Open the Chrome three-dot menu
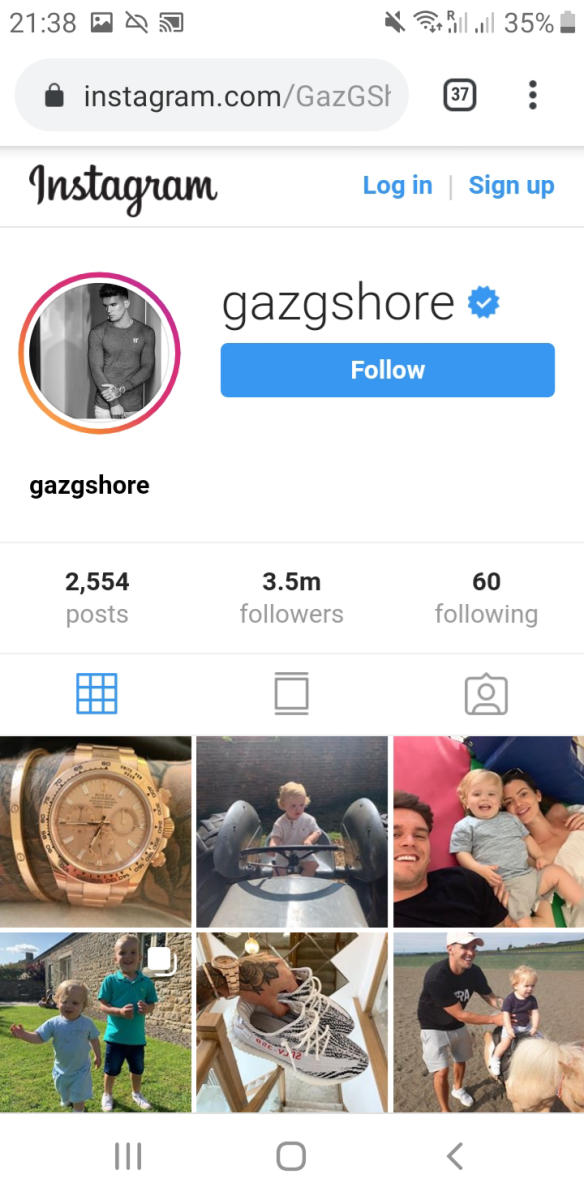The width and height of the screenshot is (584, 1200). tap(533, 95)
